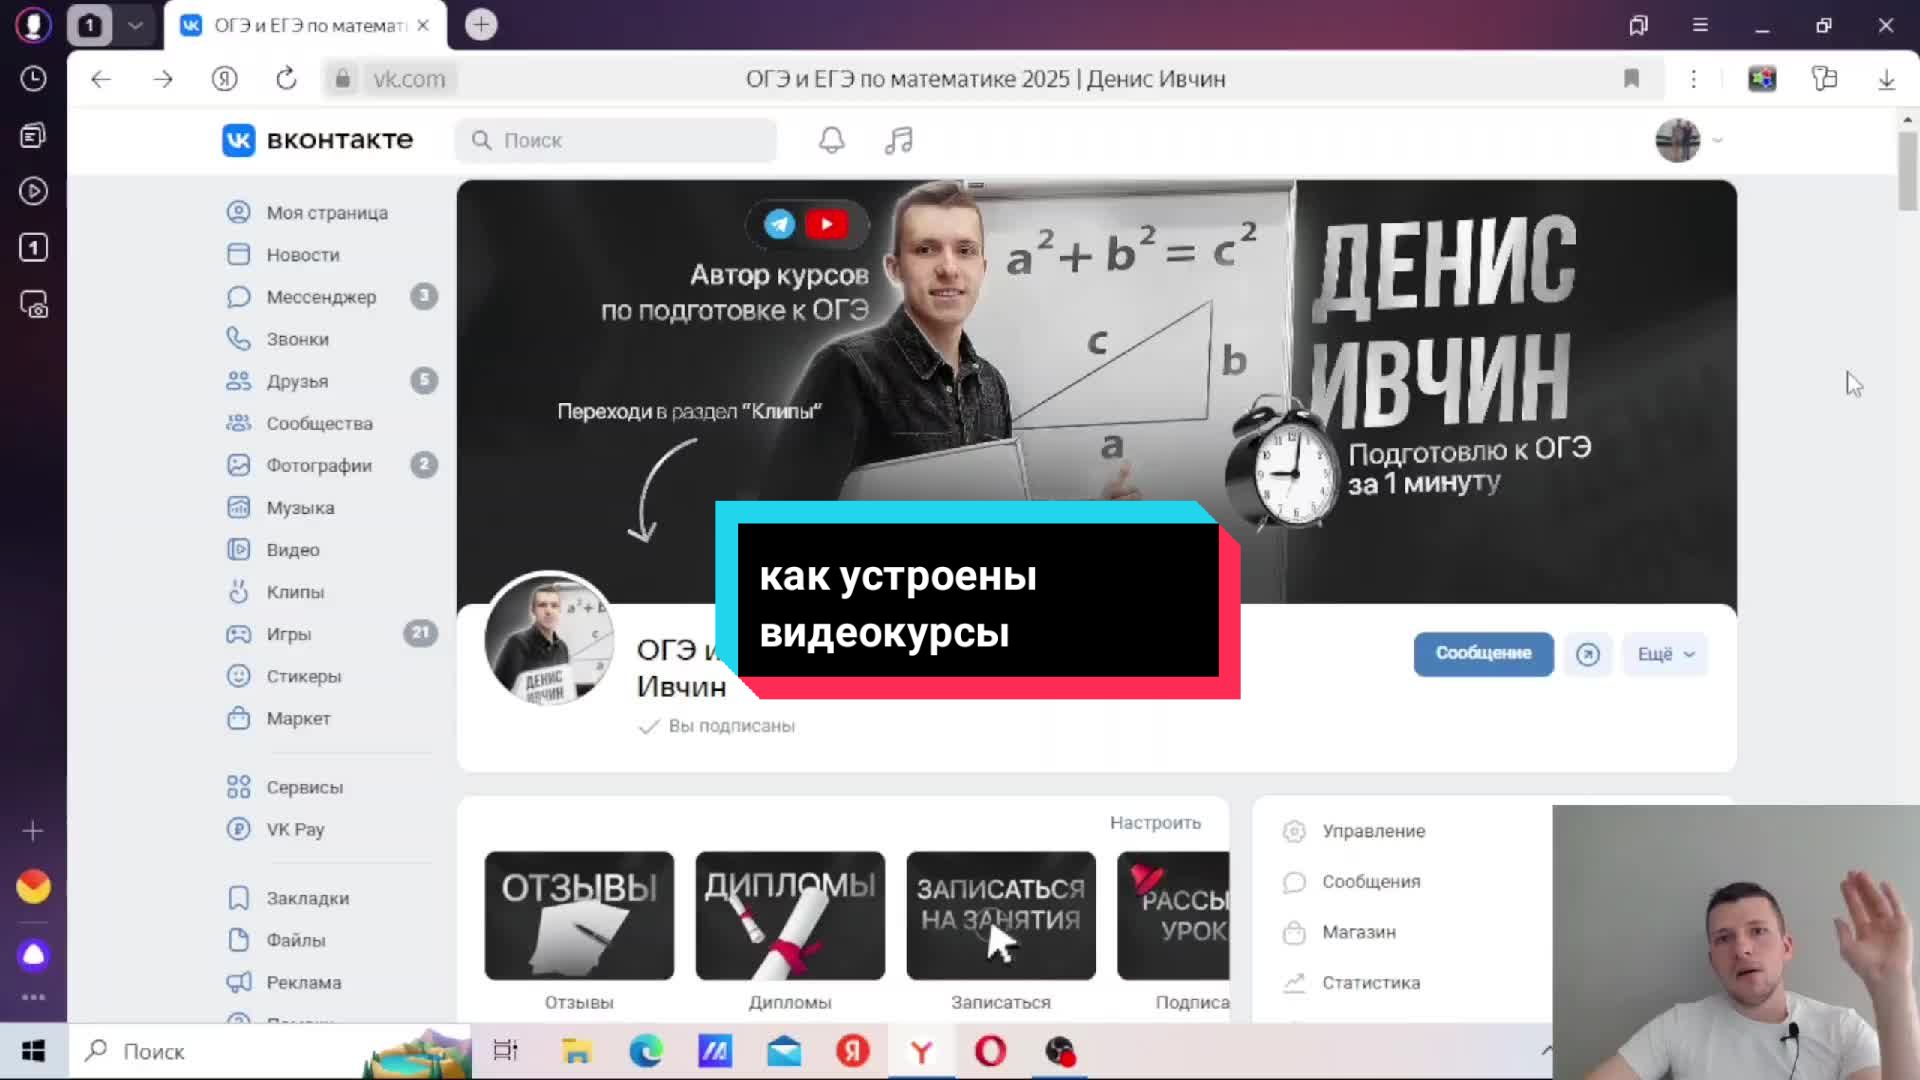Viewport: 1920px width, 1080px height.
Task: Open VK notifications bell
Action: [x=831, y=140]
